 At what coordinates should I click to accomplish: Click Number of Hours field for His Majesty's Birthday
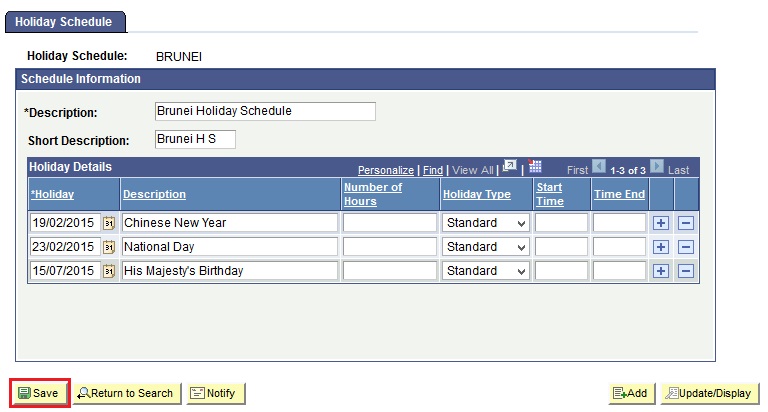[x=390, y=271]
